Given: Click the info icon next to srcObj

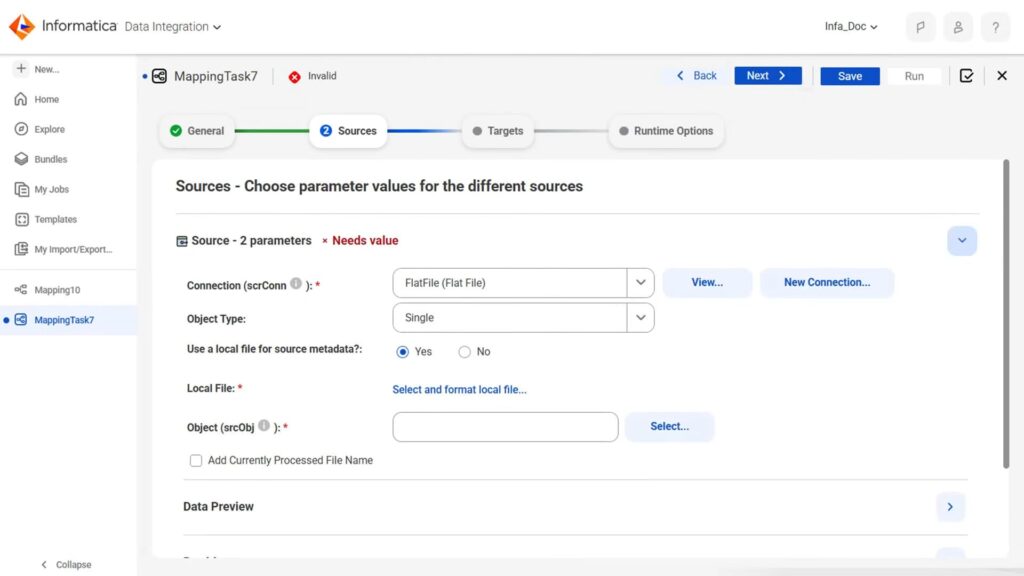Looking at the screenshot, I should [264, 425].
